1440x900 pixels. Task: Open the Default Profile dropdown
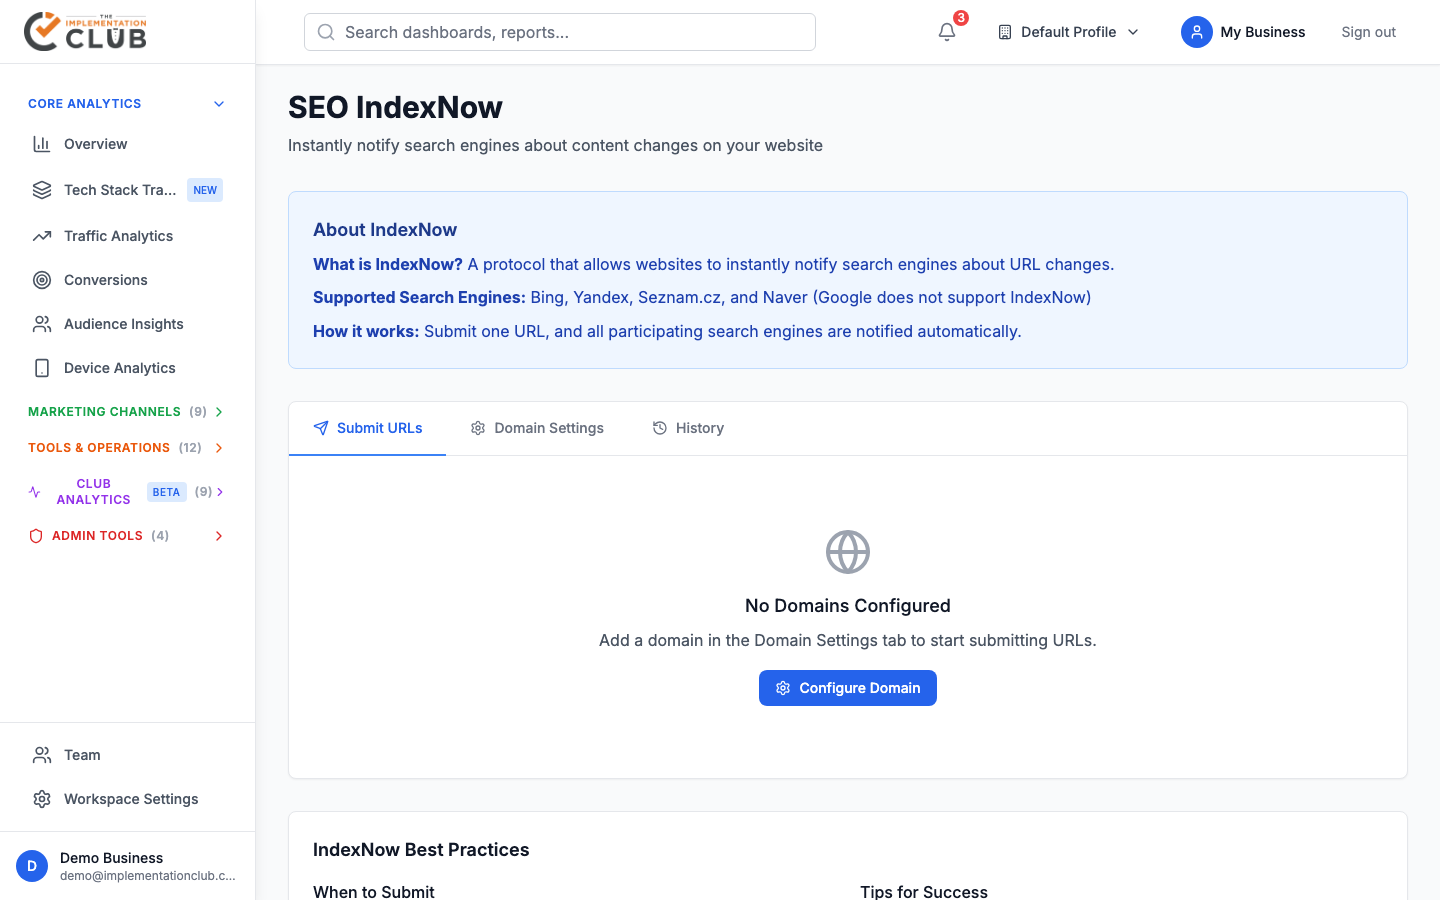click(1068, 32)
